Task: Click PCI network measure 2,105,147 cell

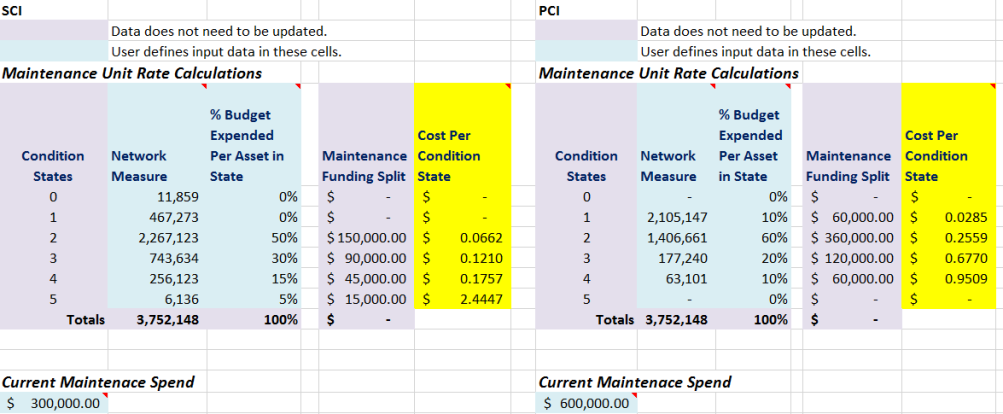Action: [x=676, y=217]
